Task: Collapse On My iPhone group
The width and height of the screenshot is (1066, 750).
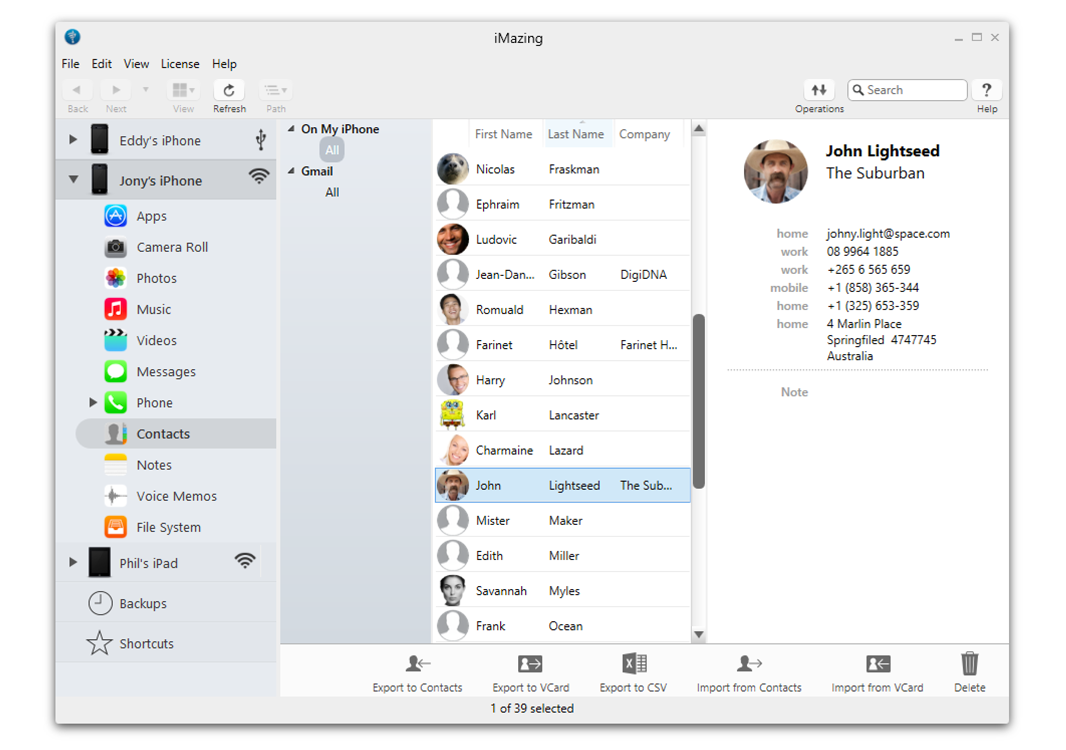Action: (291, 129)
